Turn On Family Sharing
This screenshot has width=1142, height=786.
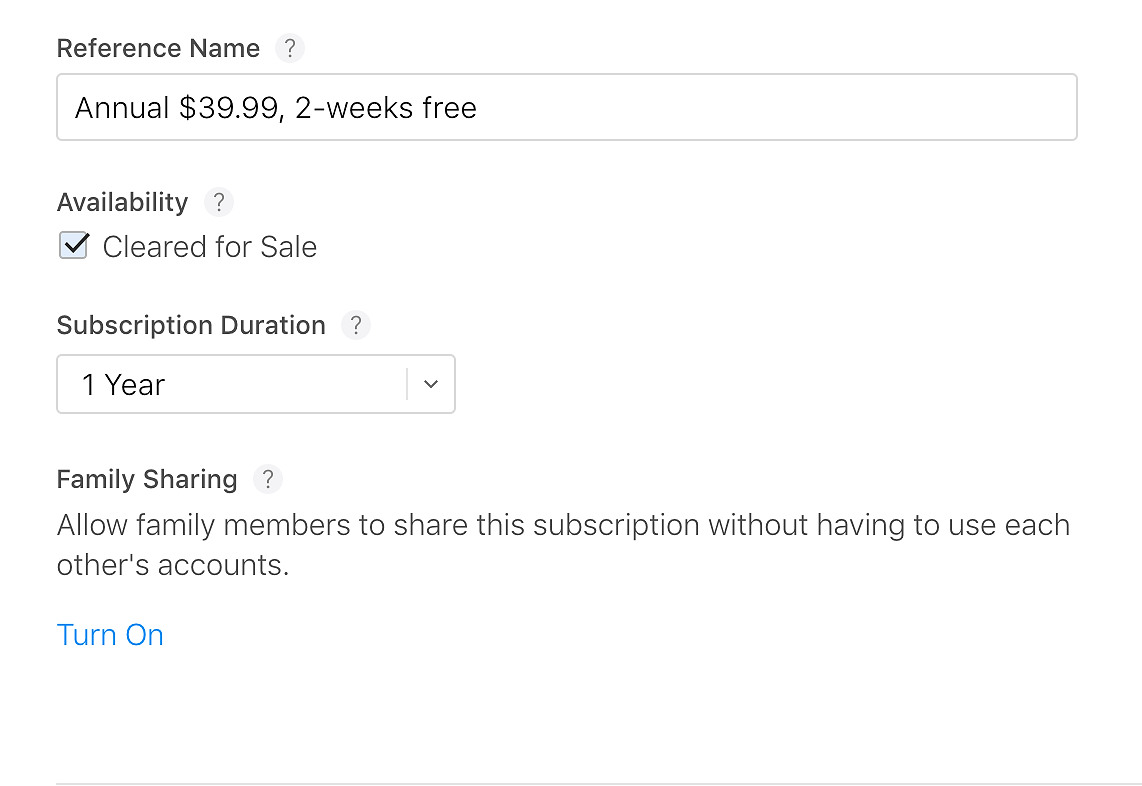coord(110,635)
